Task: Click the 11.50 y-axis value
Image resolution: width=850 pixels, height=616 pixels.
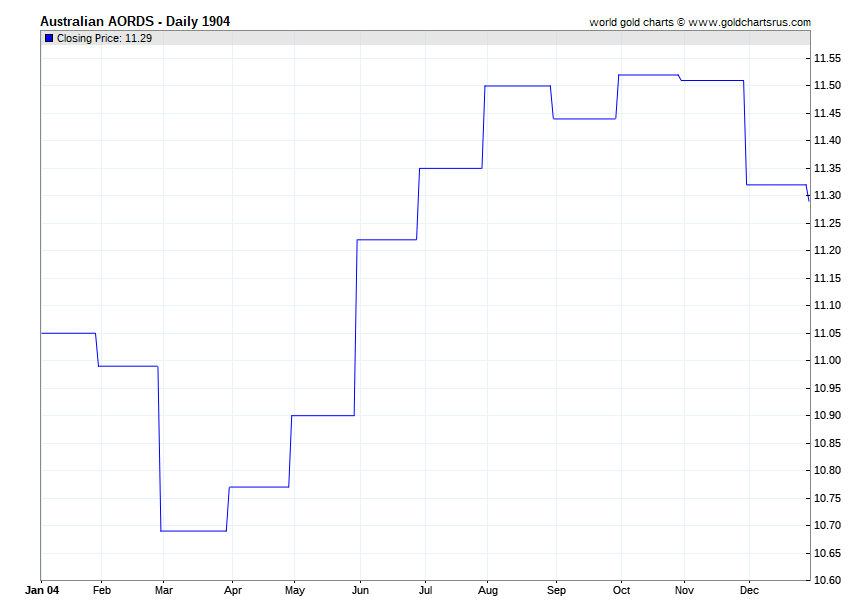Action: 827,86
